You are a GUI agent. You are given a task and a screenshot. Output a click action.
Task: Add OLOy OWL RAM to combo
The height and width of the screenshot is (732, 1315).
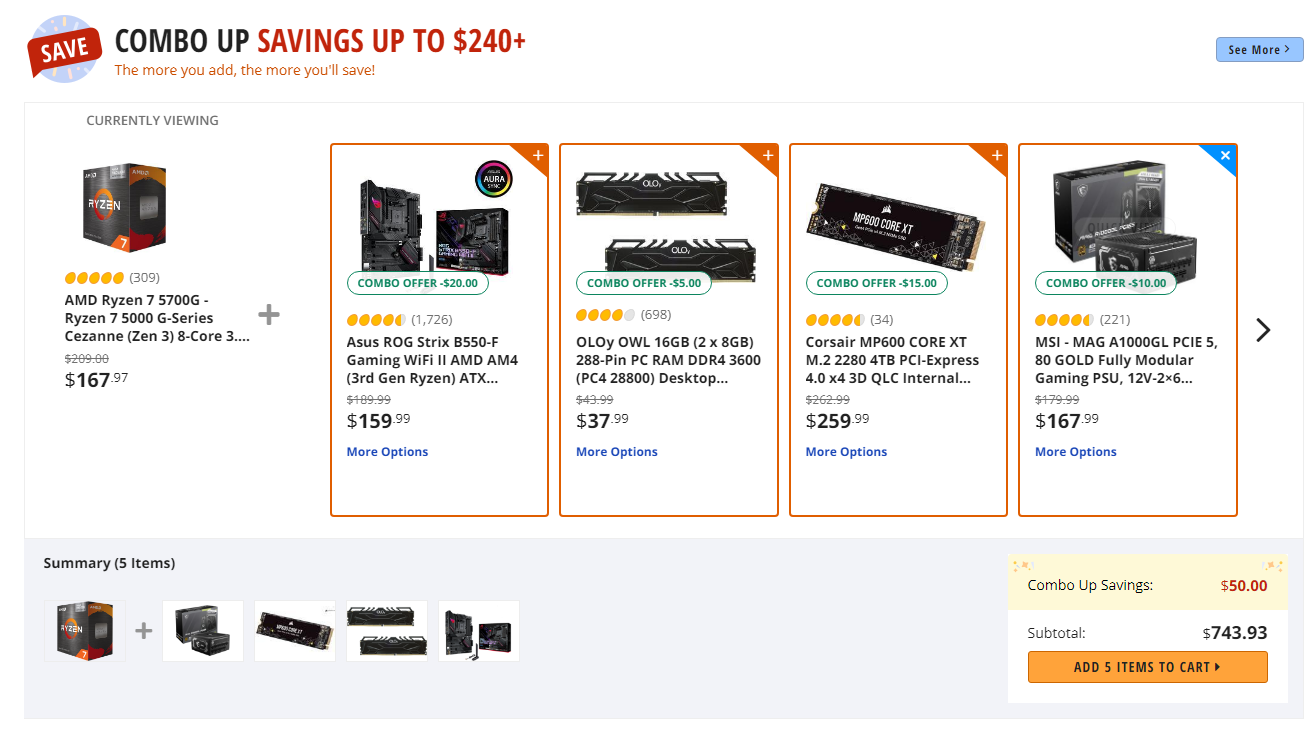(768, 156)
